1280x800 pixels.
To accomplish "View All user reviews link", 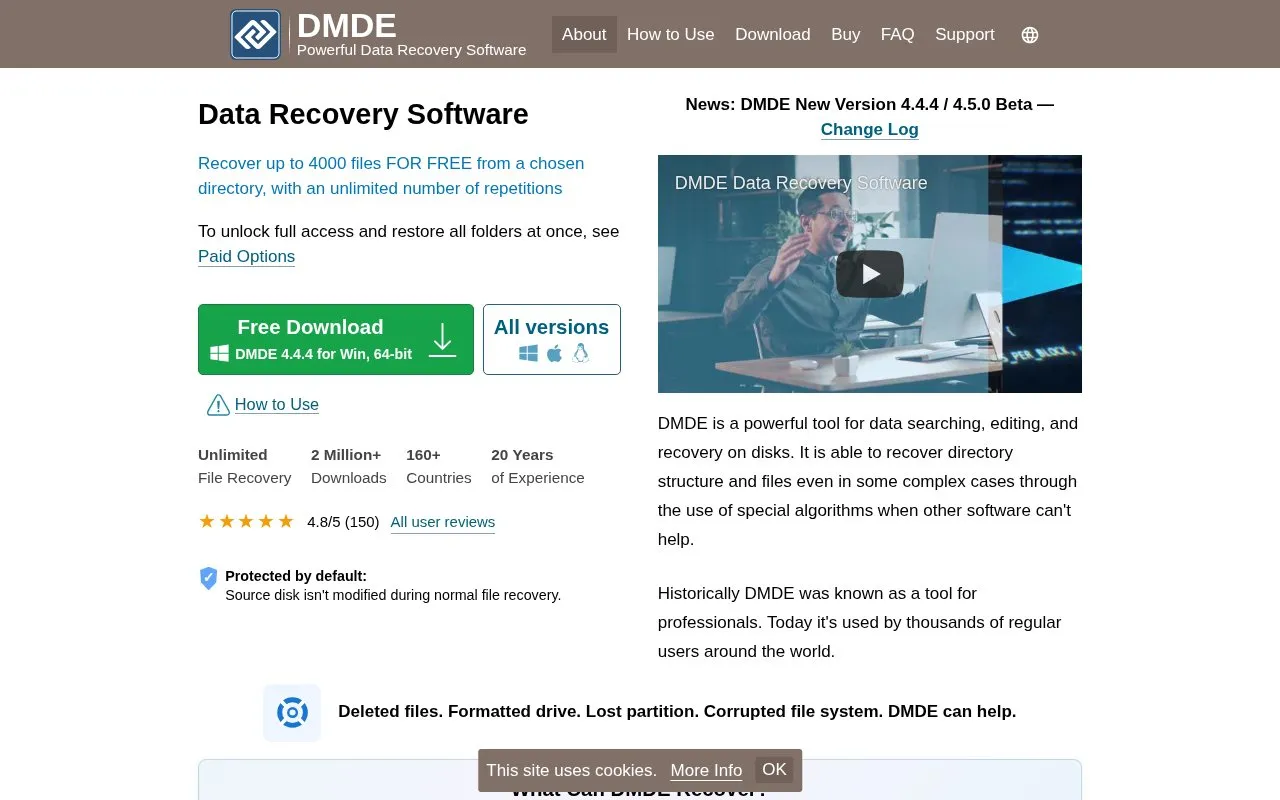I will [443, 522].
